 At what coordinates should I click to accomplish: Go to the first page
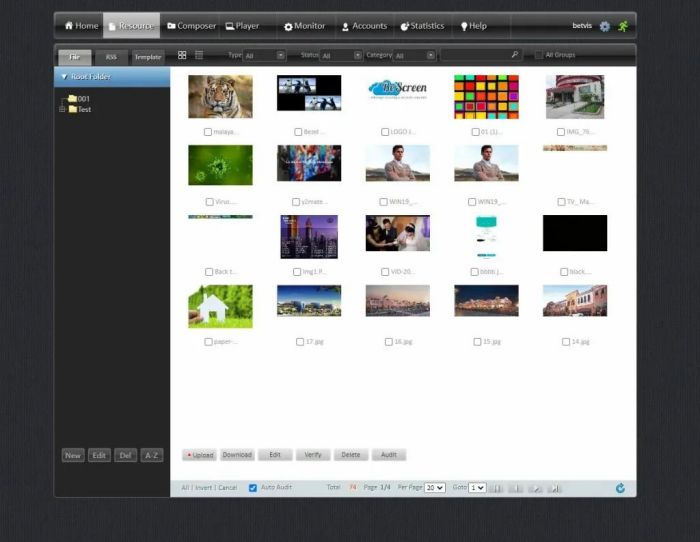[497, 488]
